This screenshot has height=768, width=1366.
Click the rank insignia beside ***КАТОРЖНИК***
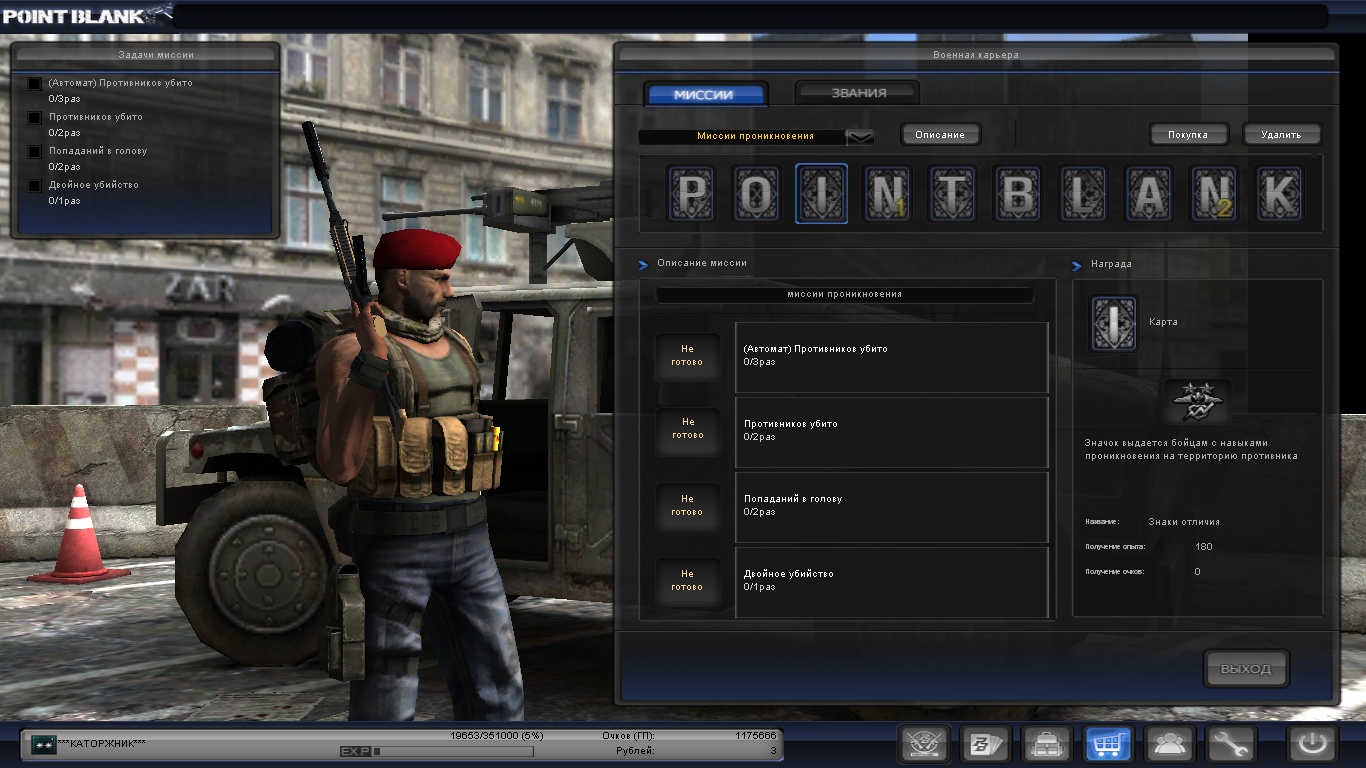[43, 744]
